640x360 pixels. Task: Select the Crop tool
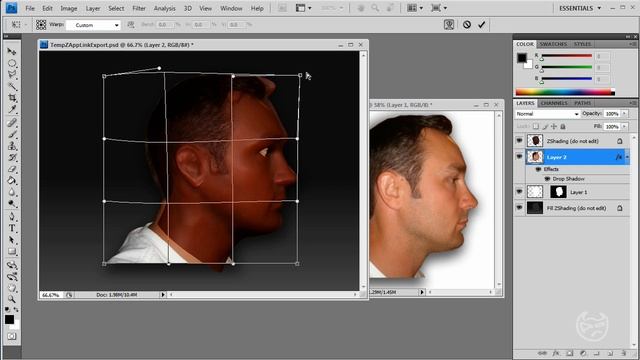click(11, 98)
